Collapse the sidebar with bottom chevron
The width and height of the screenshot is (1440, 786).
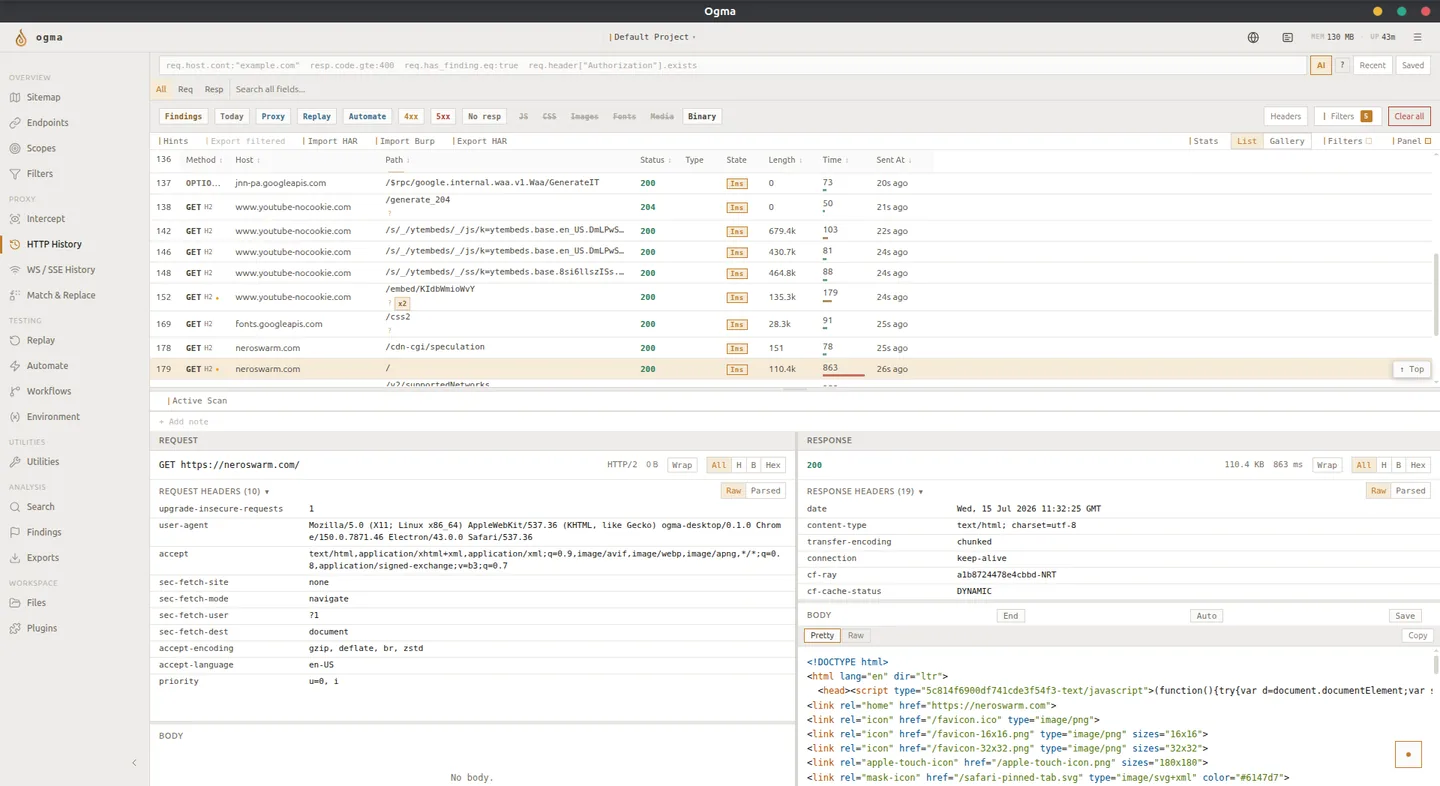click(x=134, y=763)
